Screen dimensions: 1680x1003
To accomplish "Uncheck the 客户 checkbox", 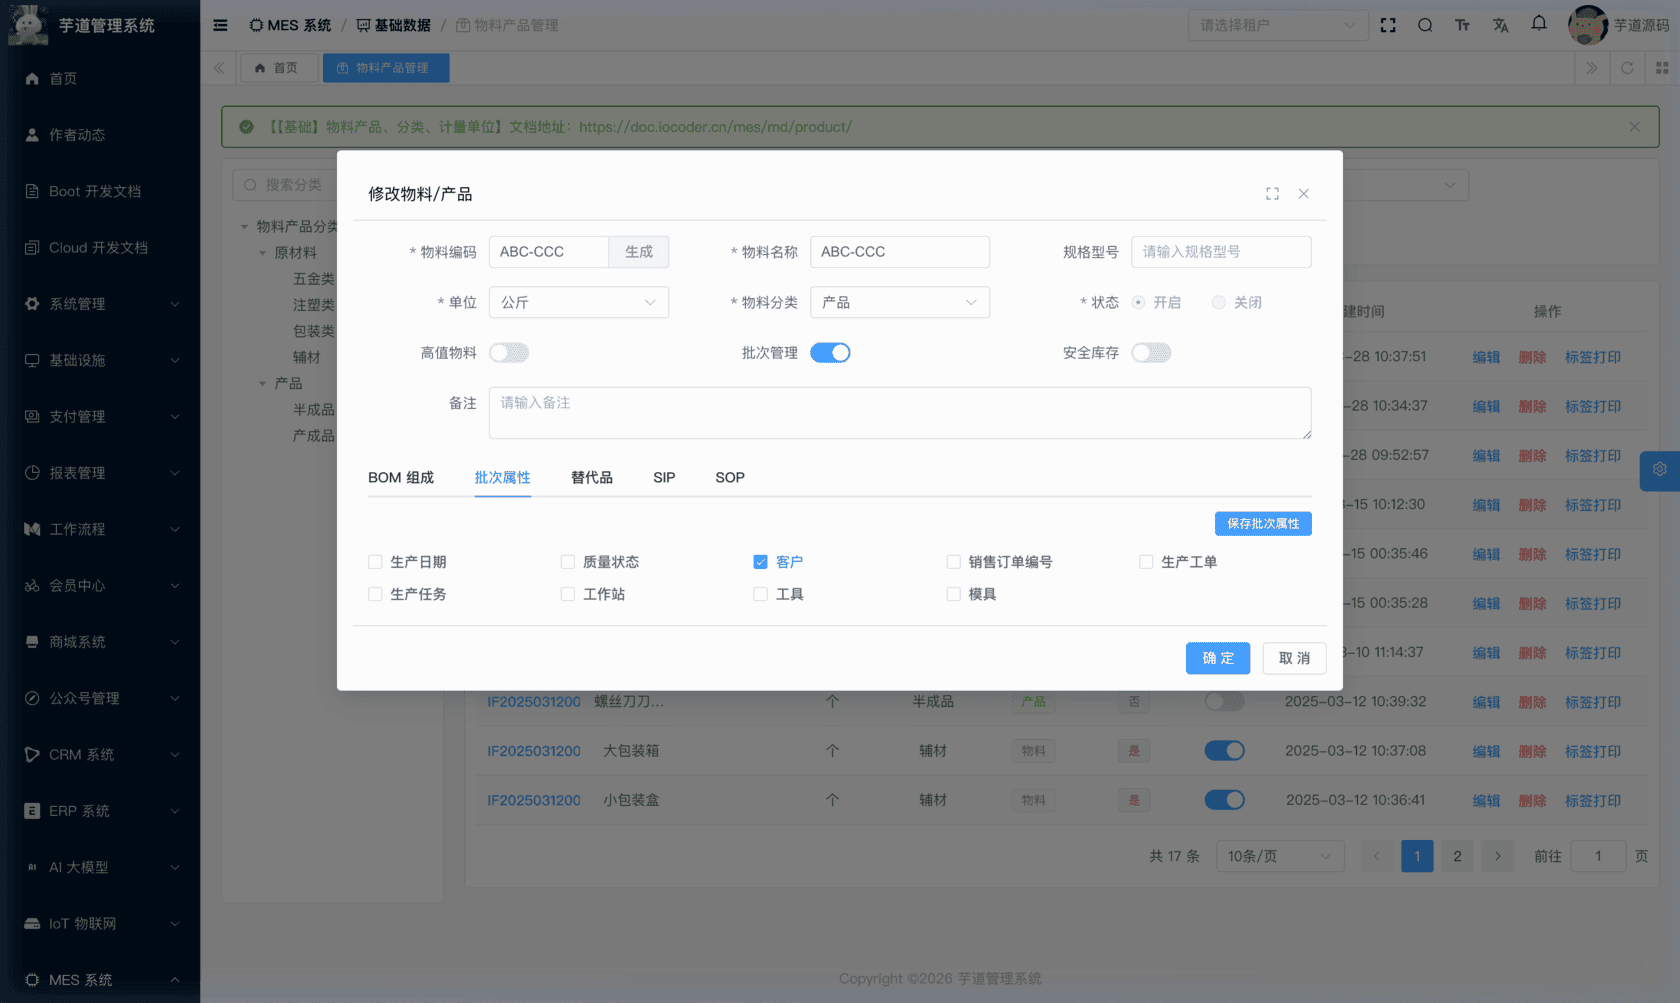I will pyautogui.click(x=761, y=562).
